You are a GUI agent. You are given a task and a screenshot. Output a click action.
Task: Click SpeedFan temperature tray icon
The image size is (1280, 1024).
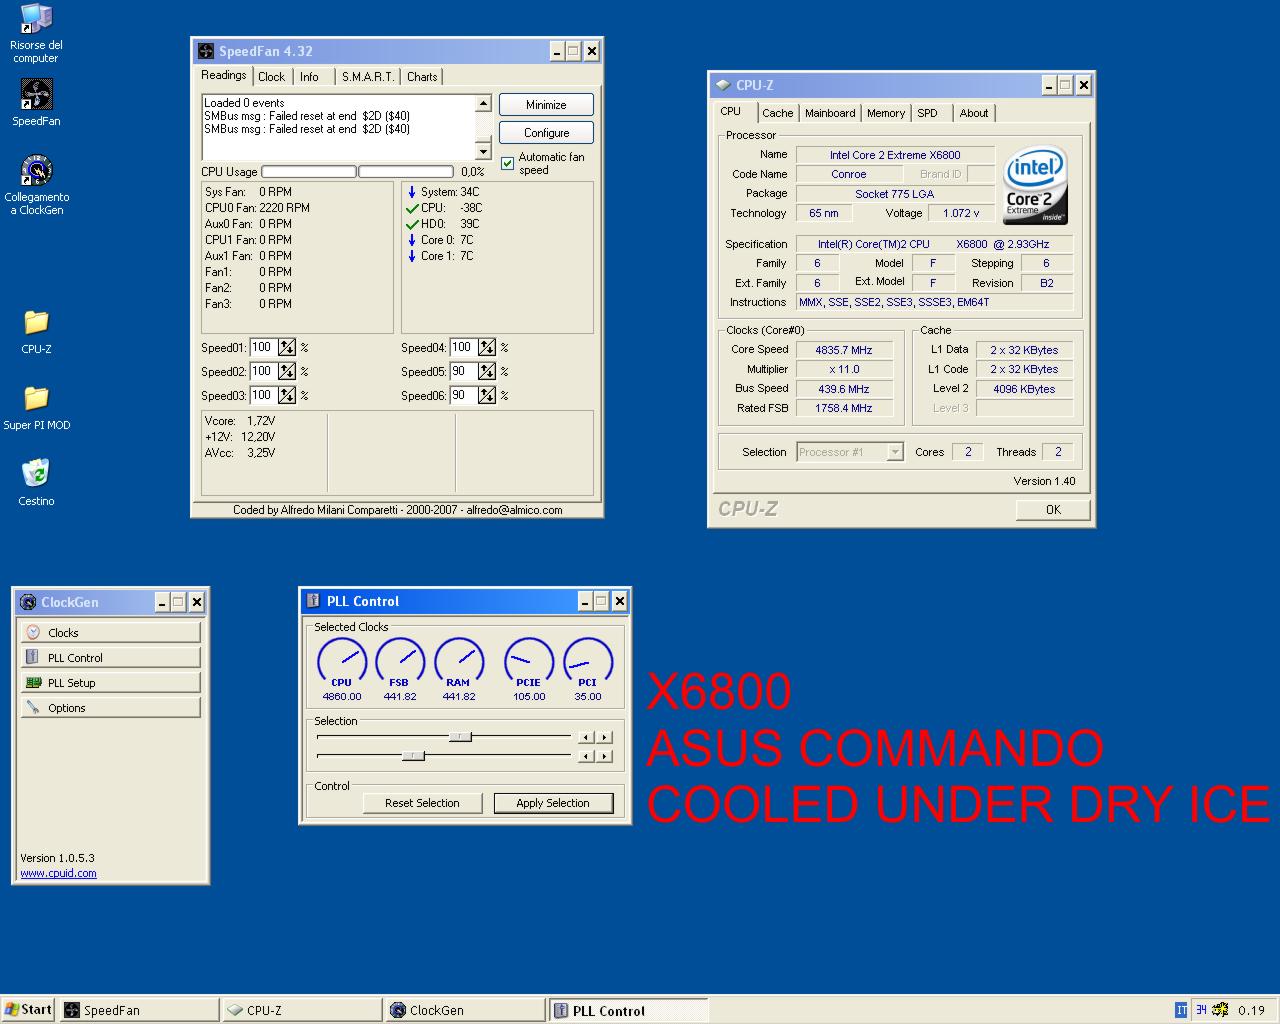pyautogui.click(x=1201, y=1010)
